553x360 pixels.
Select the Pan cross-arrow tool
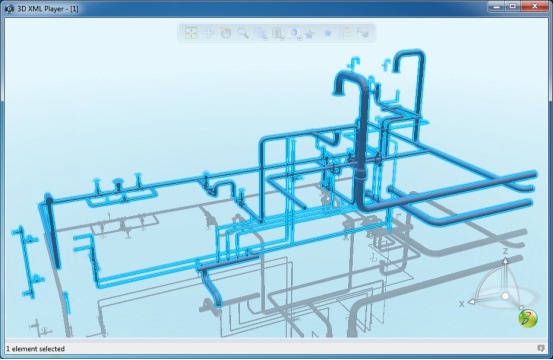coord(209,33)
